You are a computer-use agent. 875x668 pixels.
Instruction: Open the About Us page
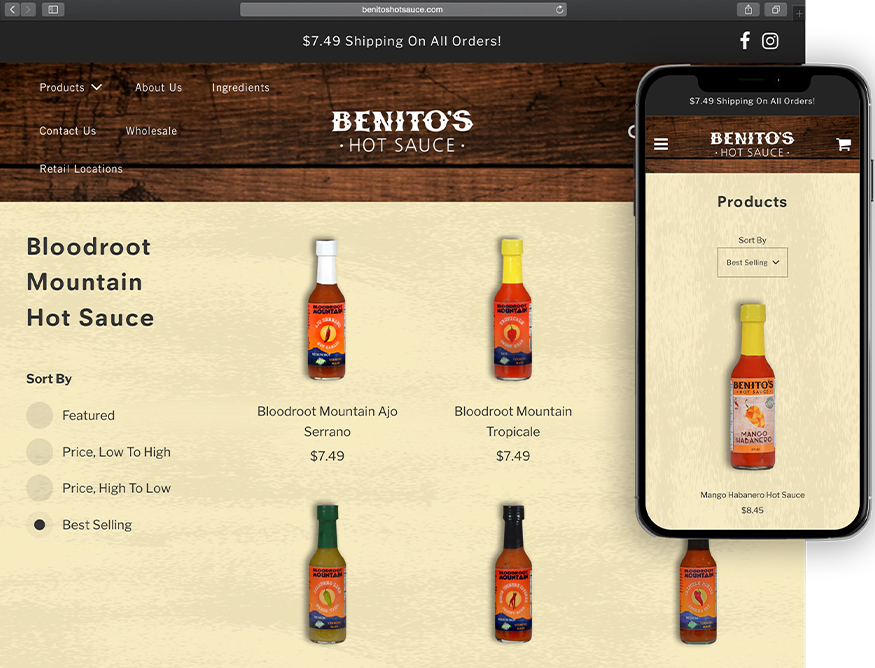tap(158, 88)
